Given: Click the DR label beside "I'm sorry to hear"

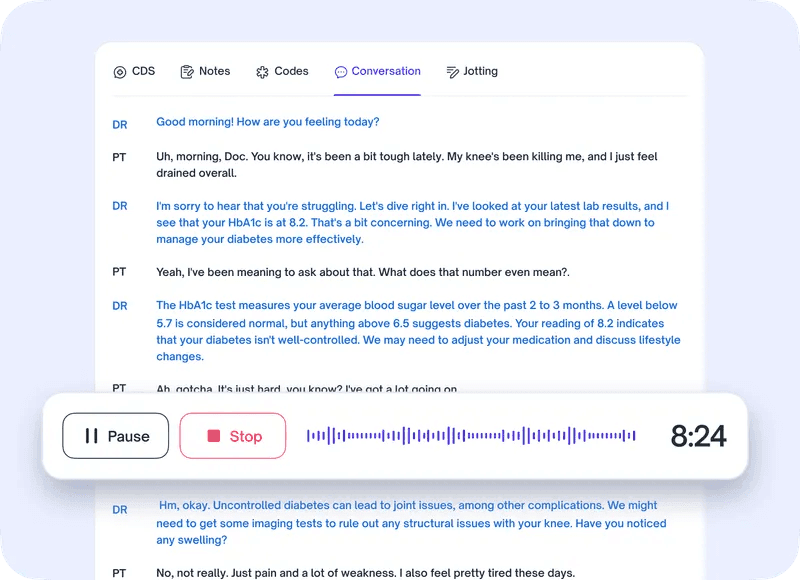Looking at the screenshot, I should point(120,206).
